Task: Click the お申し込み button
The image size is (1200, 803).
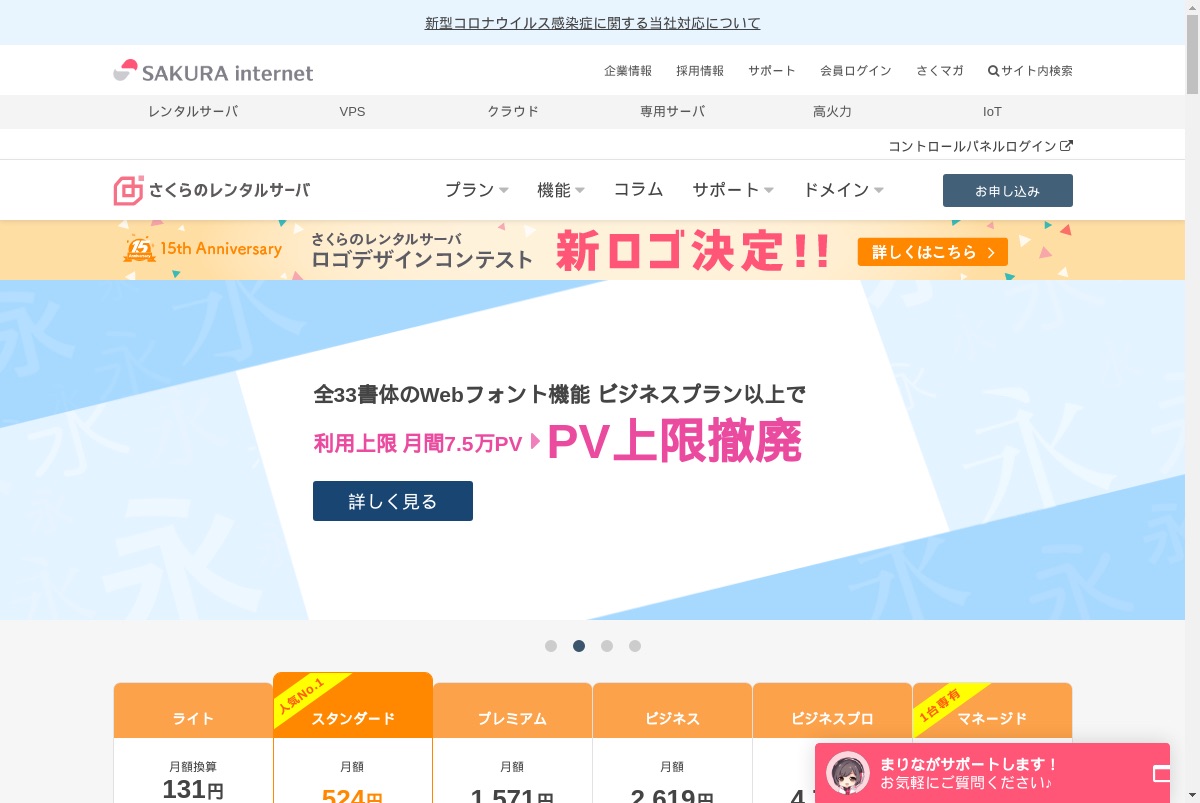Action: click(1008, 191)
